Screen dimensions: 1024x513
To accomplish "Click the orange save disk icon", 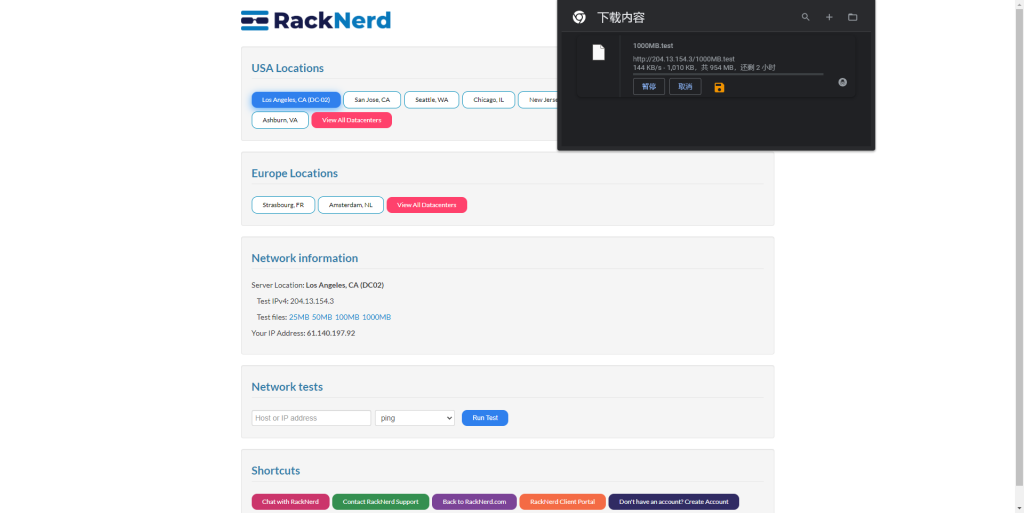I will click(719, 87).
